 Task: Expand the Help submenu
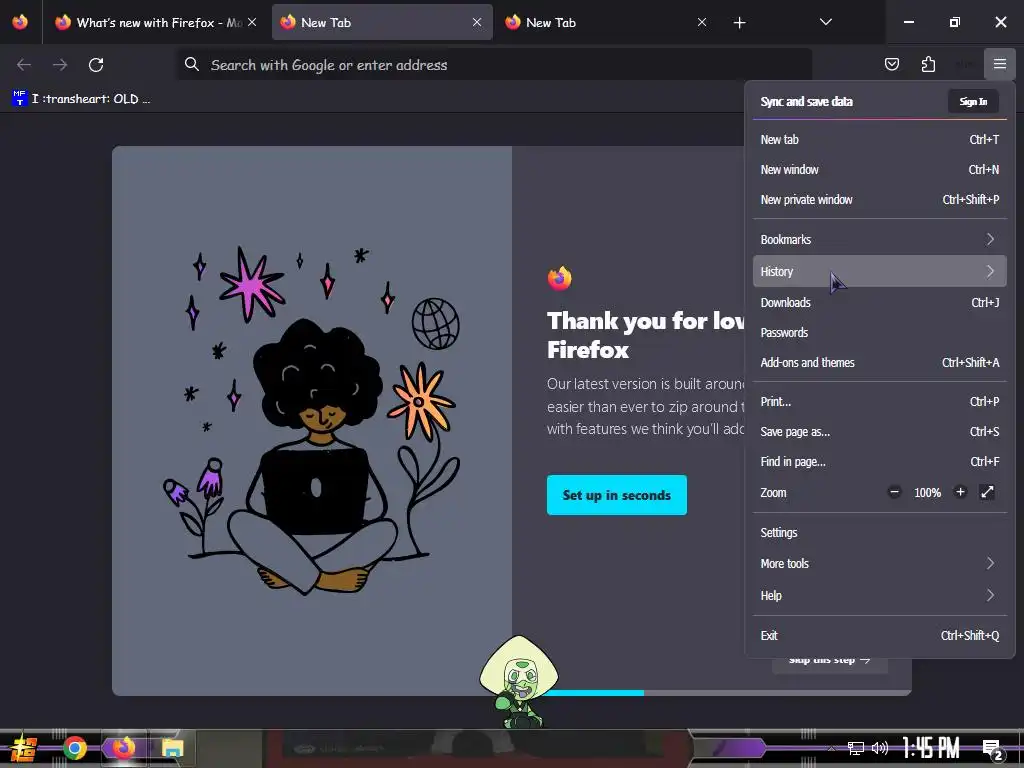tap(880, 595)
